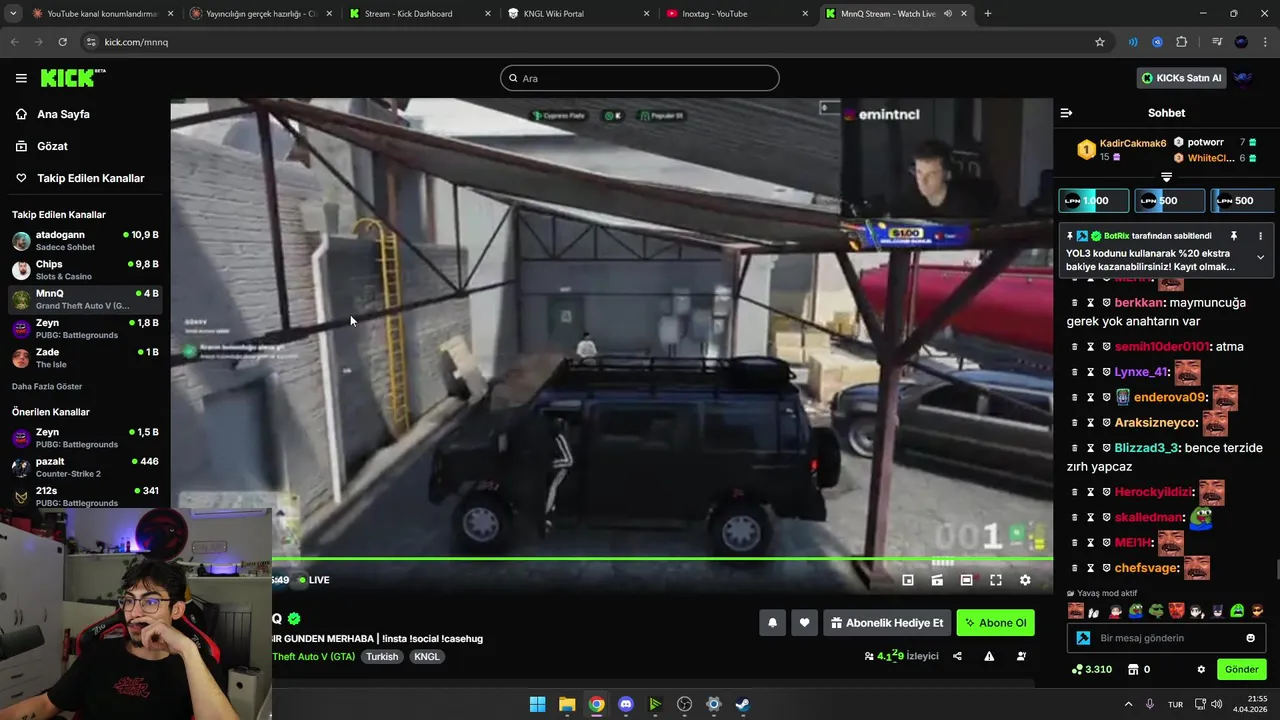Open moderator gavel icon in message box

[x=1083, y=638]
